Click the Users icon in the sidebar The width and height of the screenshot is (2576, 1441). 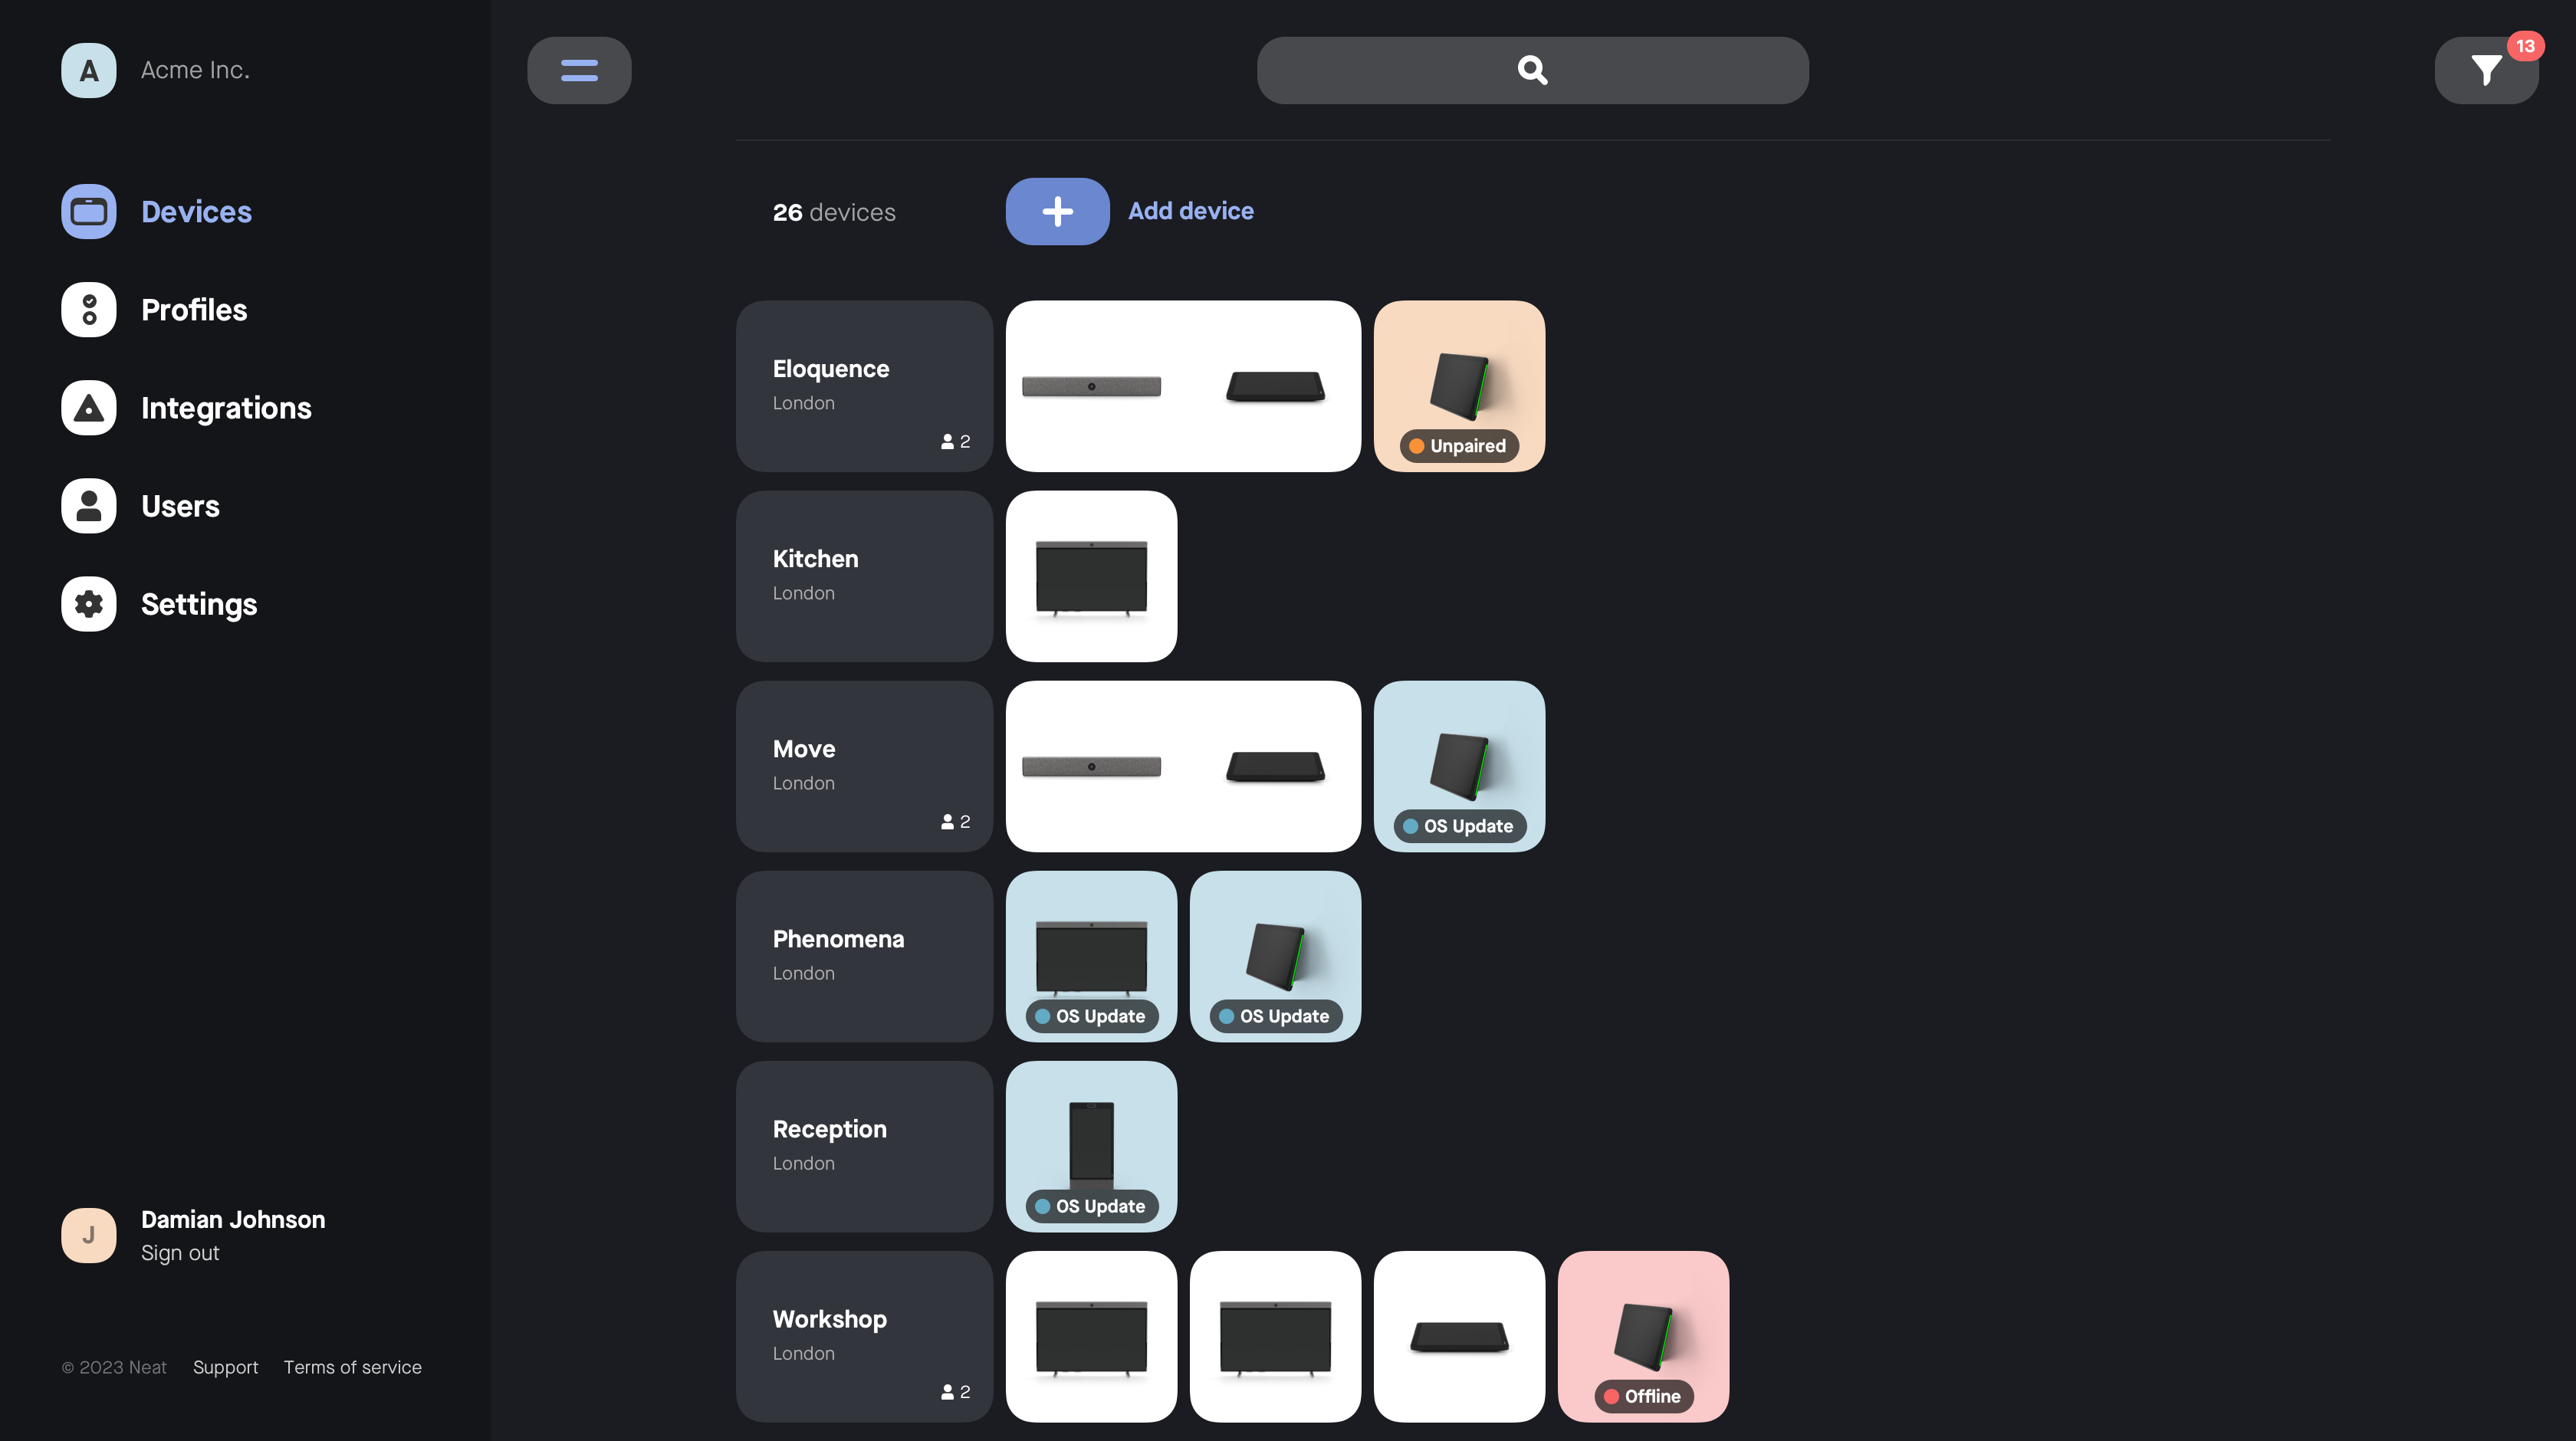pos(88,505)
